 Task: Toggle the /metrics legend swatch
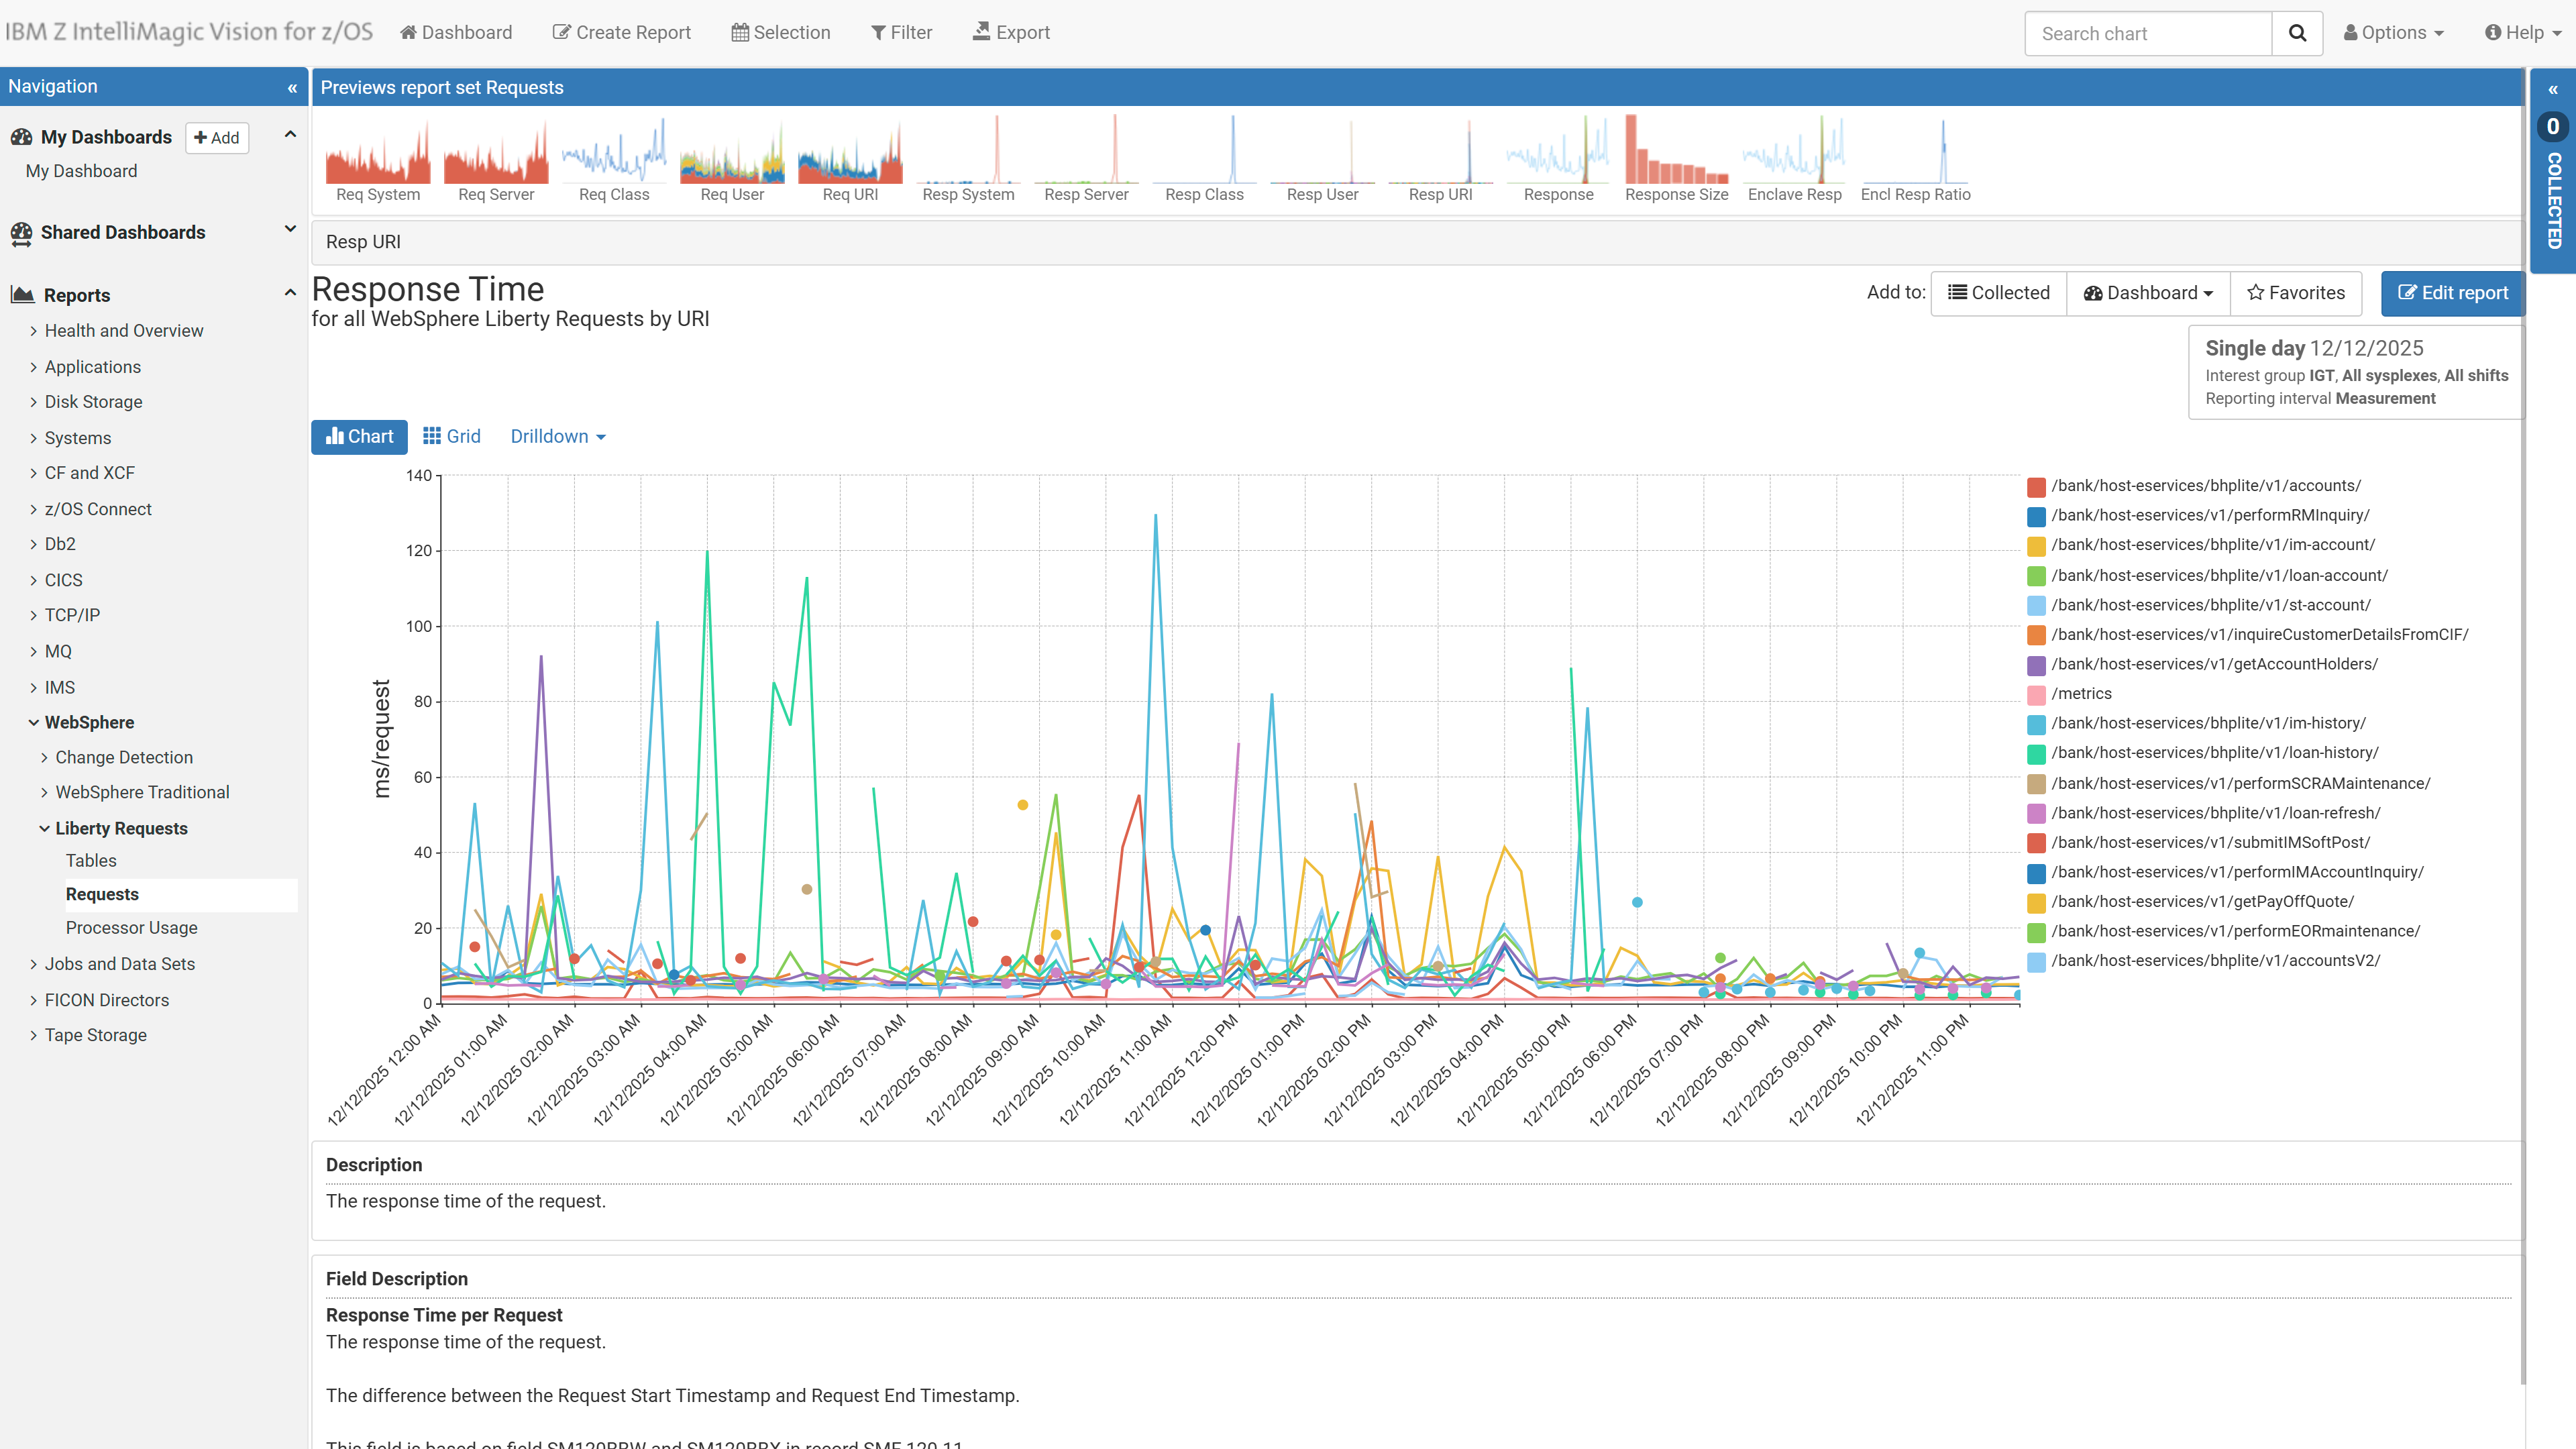tap(2036, 694)
